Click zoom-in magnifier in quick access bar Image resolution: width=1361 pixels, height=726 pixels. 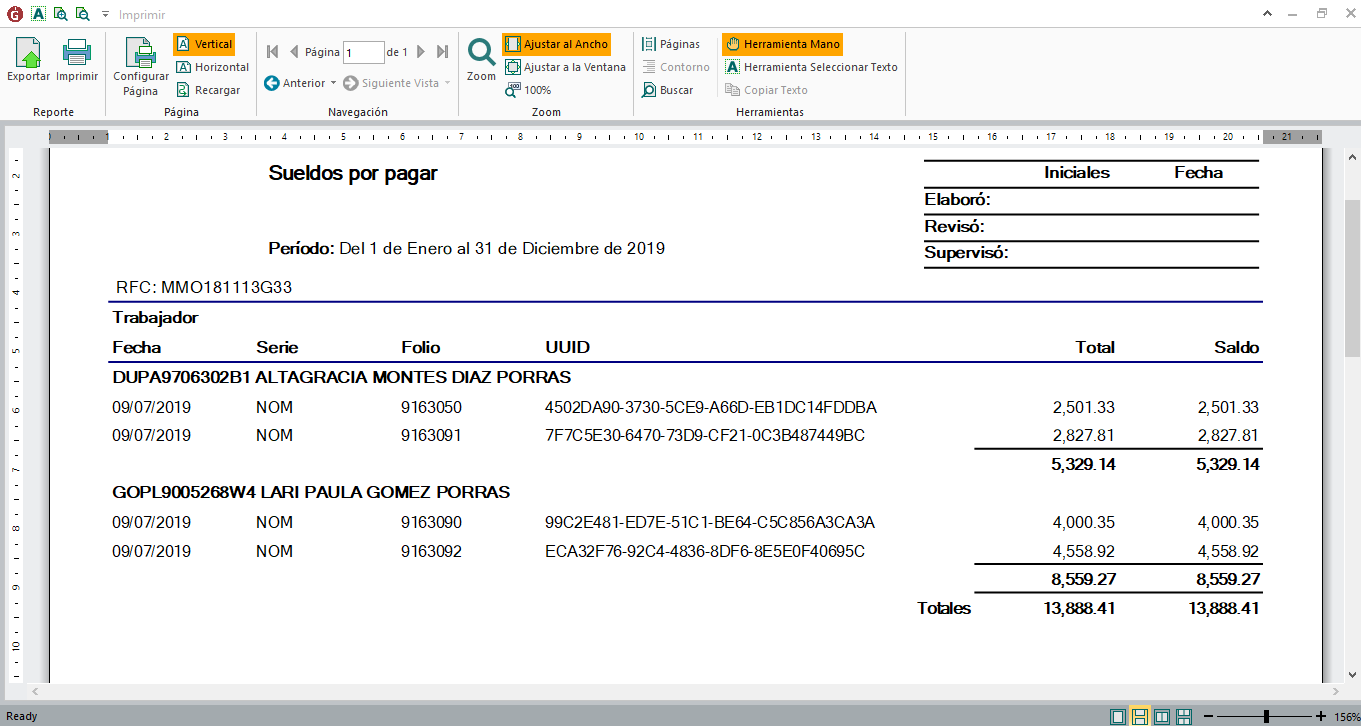(60, 14)
